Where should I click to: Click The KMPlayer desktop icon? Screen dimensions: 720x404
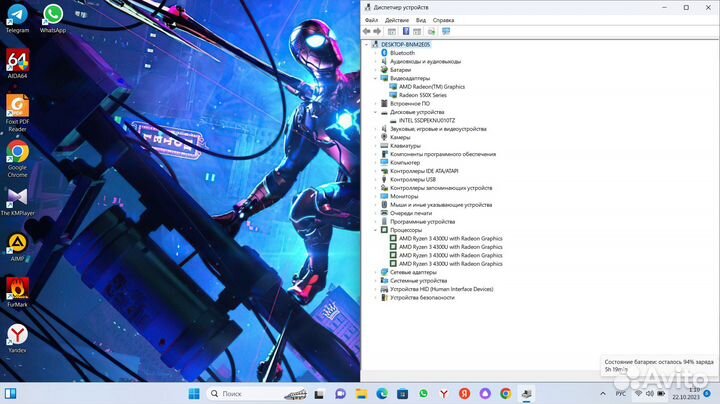(17, 202)
